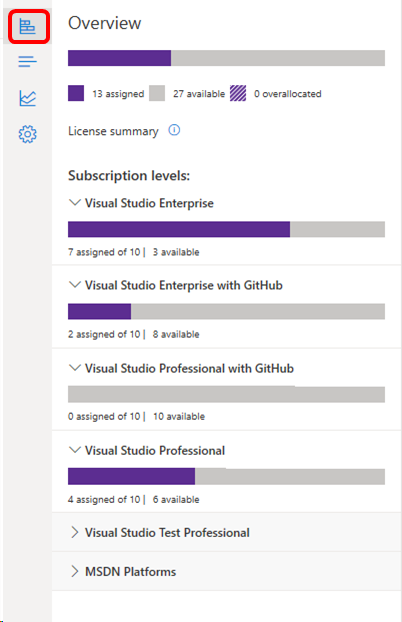
Task: Open the list lines sidebar icon
Action: (x=27, y=61)
